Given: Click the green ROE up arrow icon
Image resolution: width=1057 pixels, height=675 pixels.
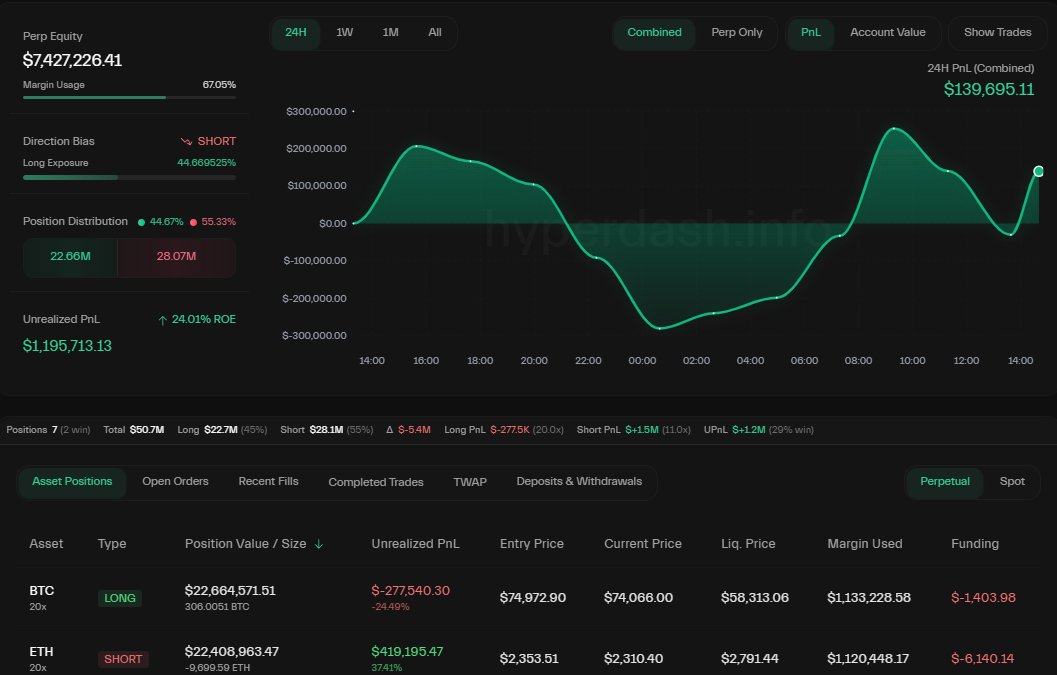Looking at the screenshot, I should [x=162, y=319].
